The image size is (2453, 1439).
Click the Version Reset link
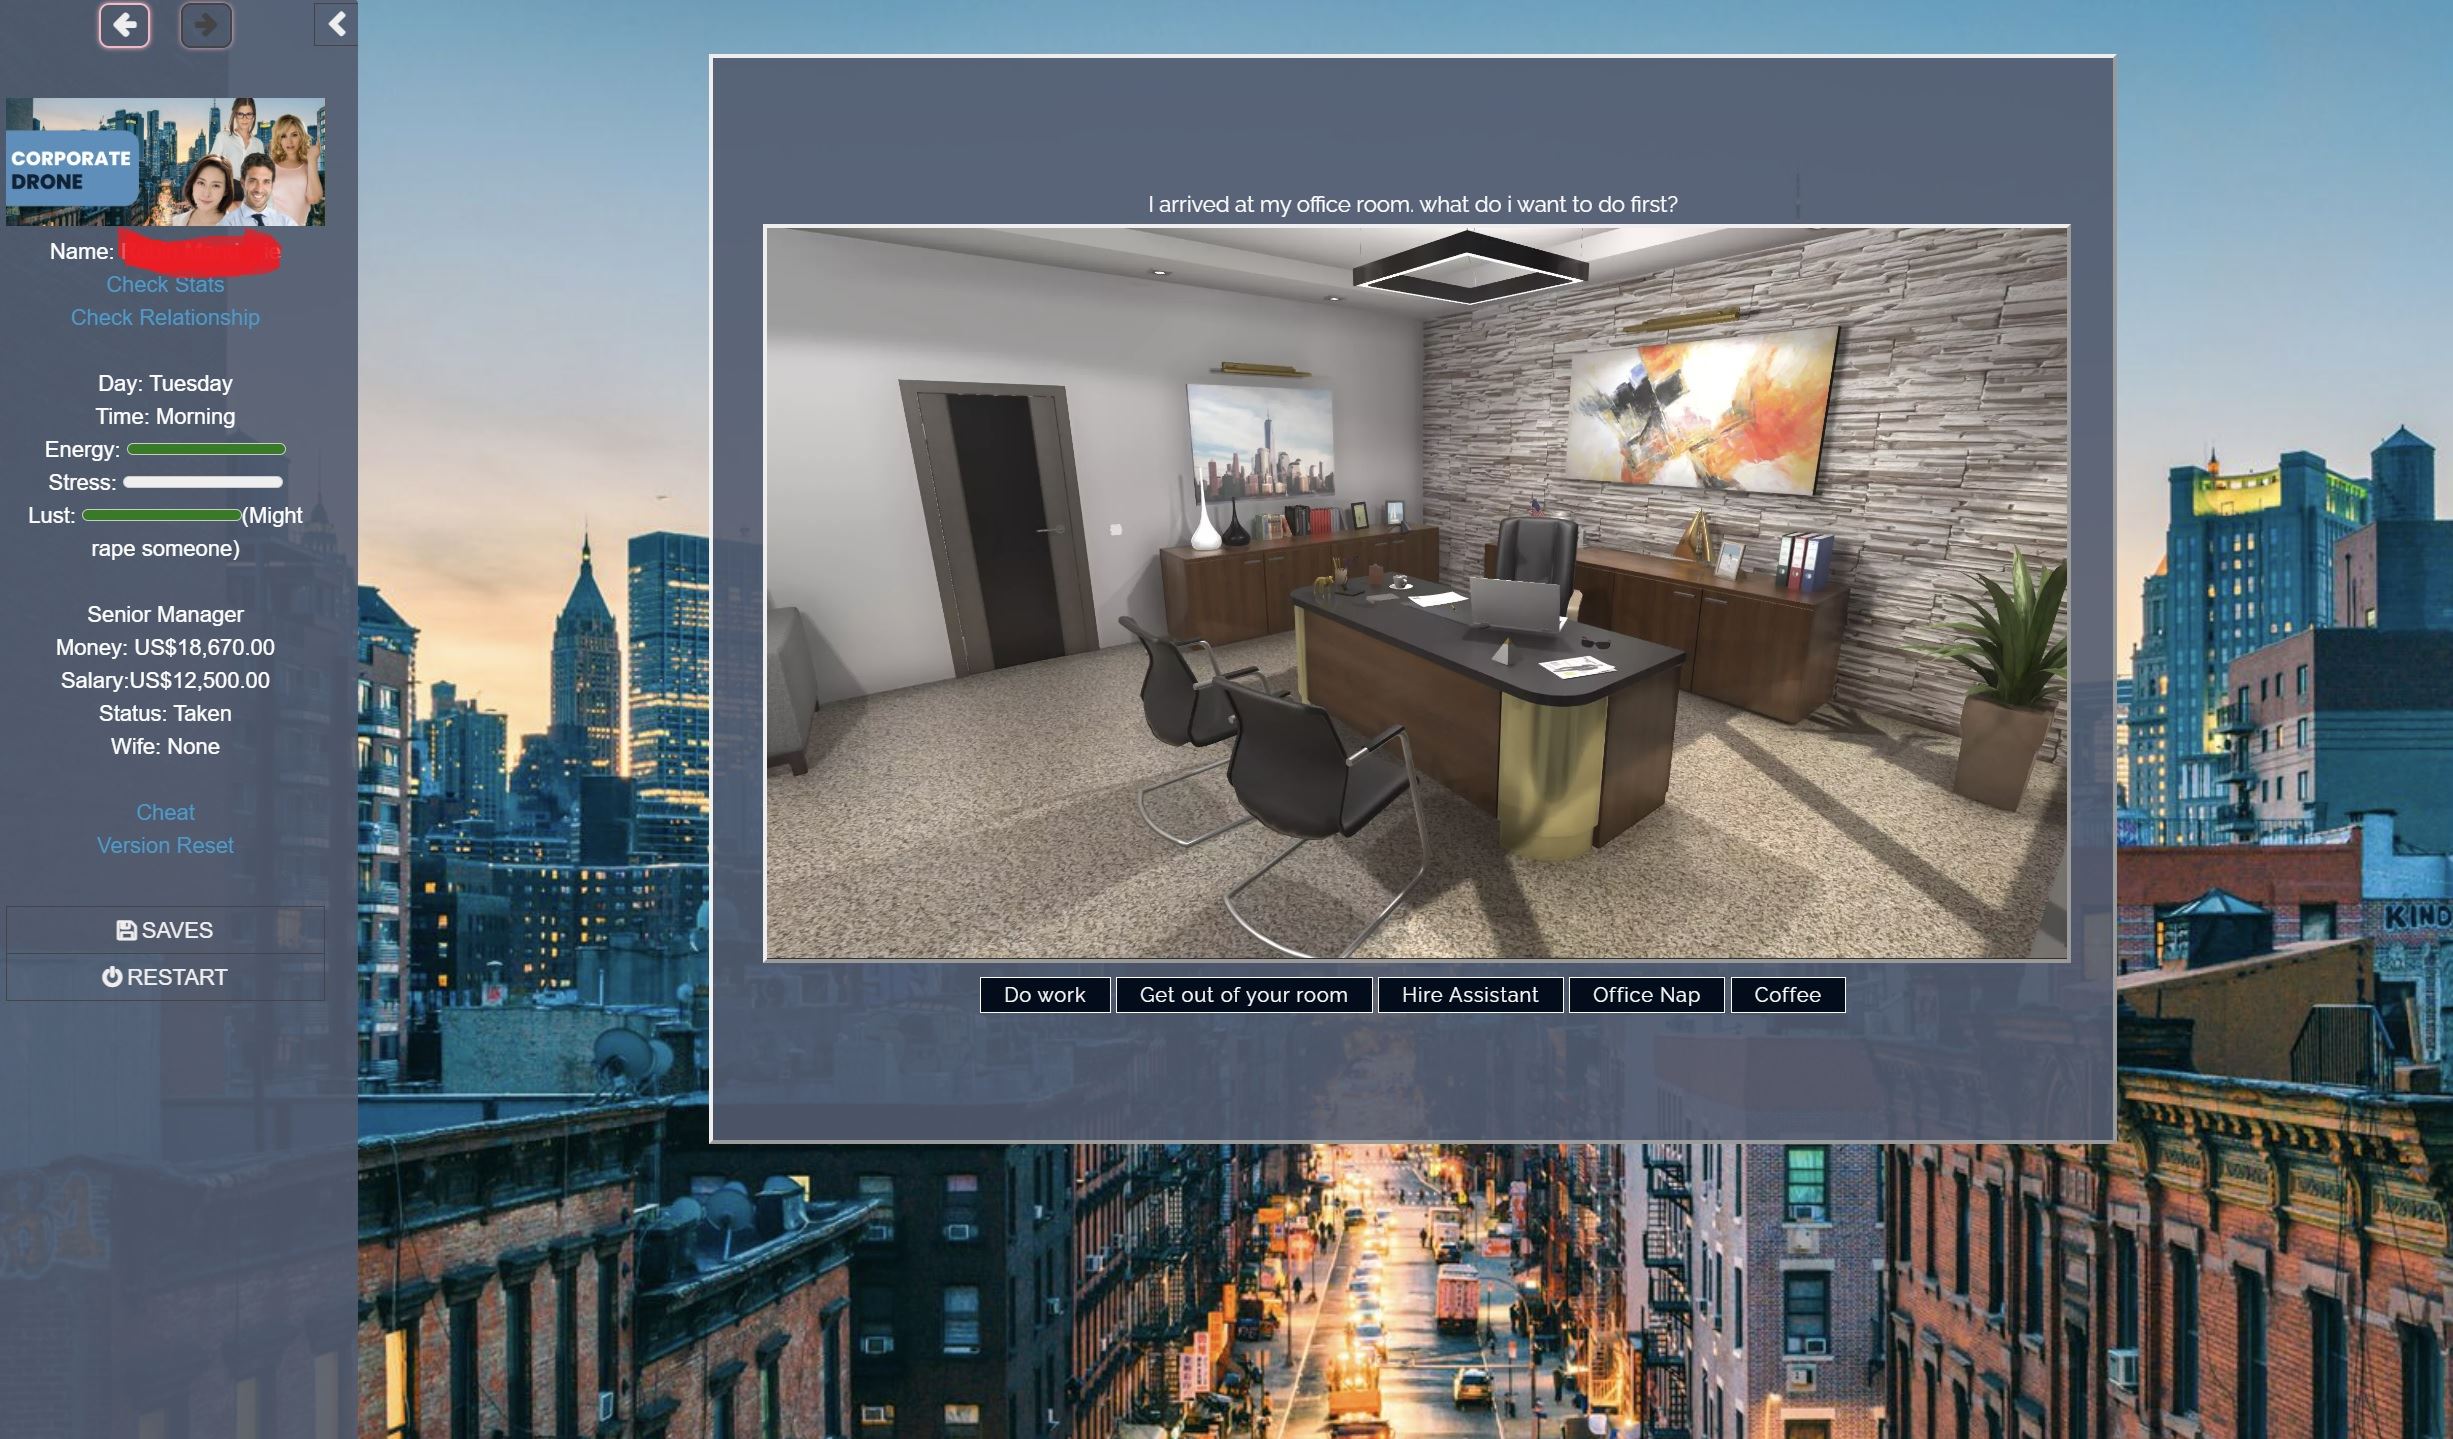165,845
